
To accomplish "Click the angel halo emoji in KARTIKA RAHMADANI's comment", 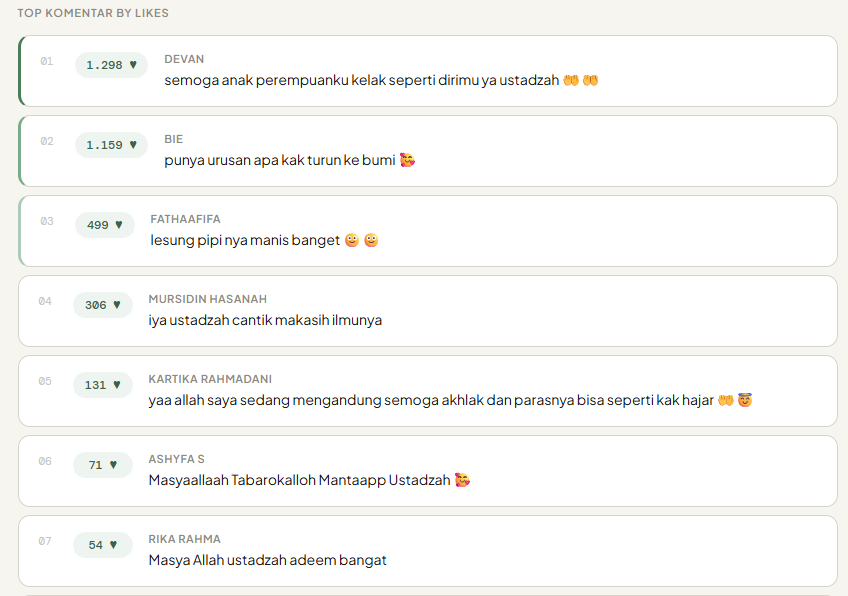I will (x=745, y=400).
